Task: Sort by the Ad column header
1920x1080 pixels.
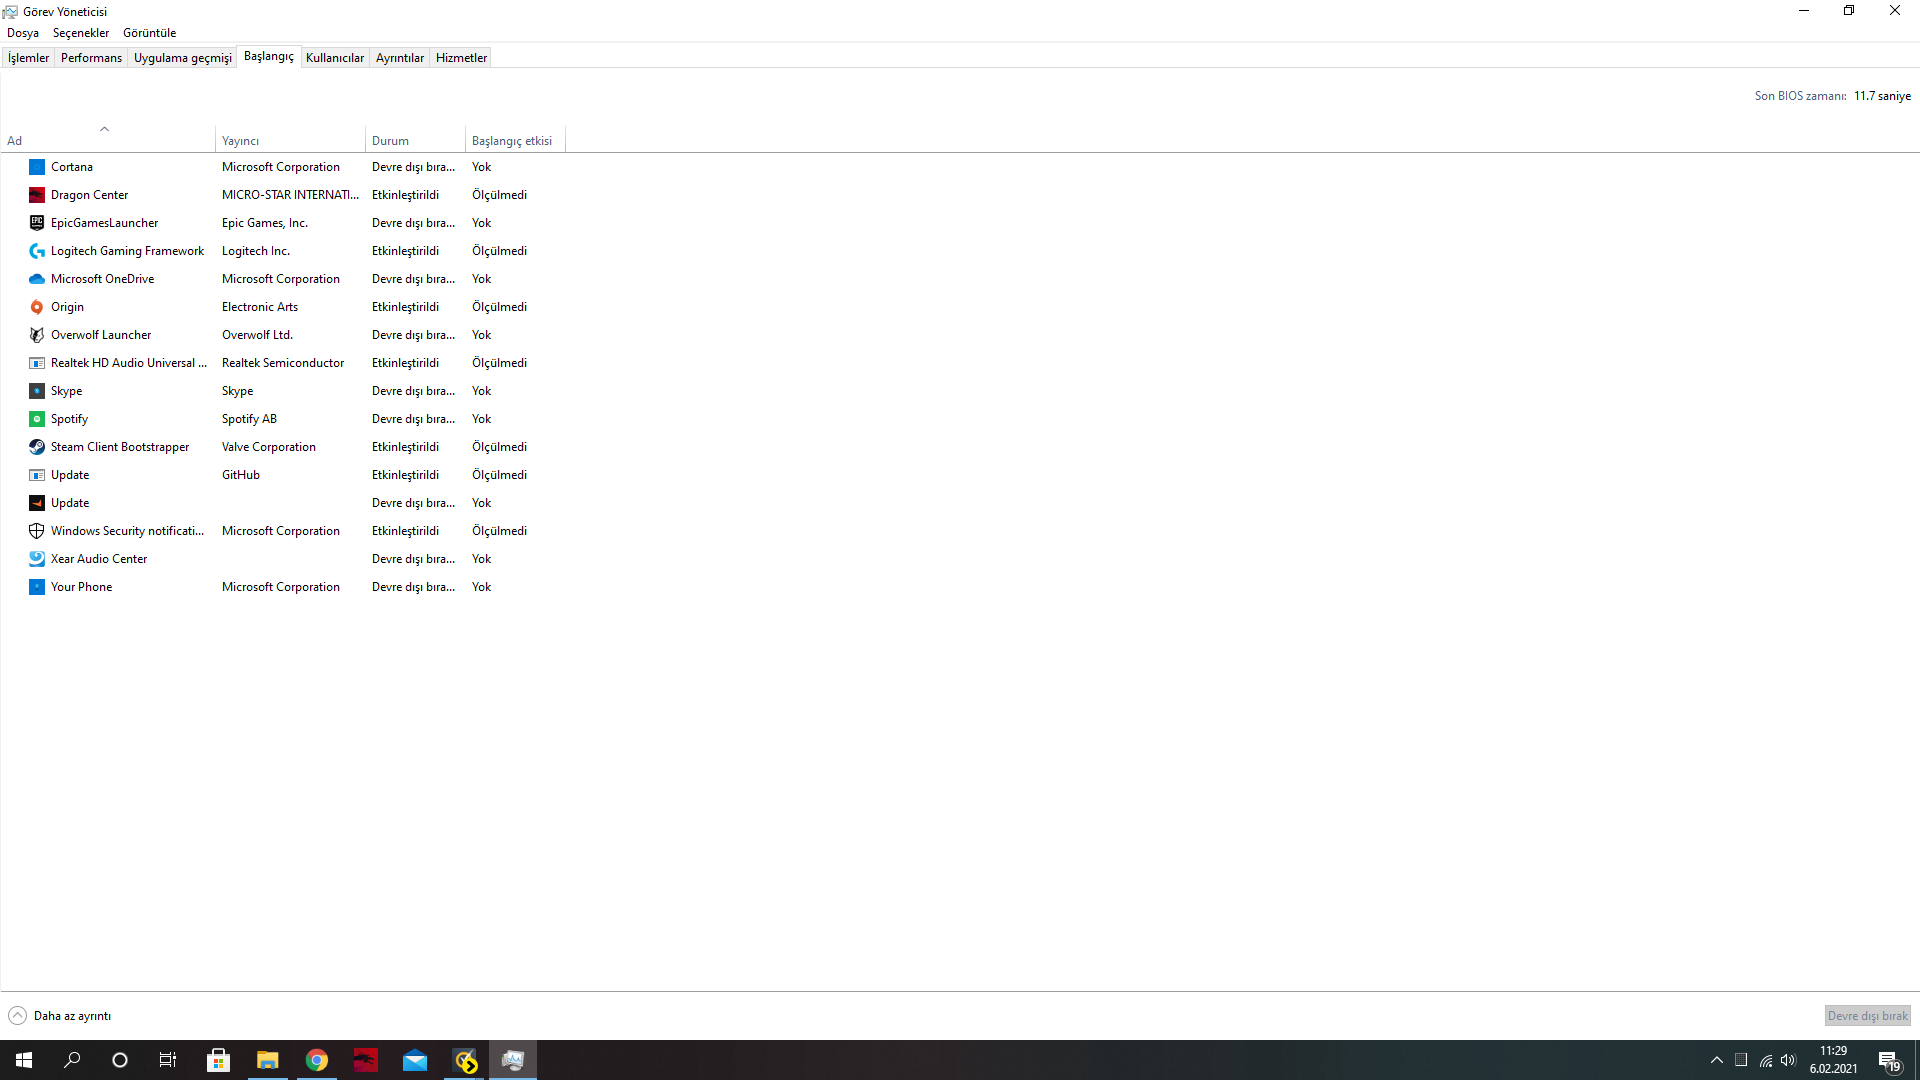Action: (107, 141)
